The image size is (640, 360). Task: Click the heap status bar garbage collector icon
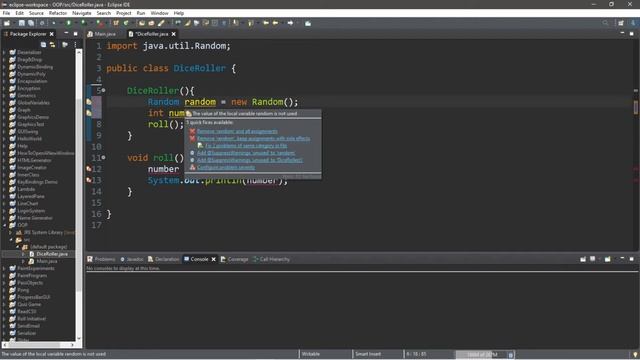[x=510, y=354]
